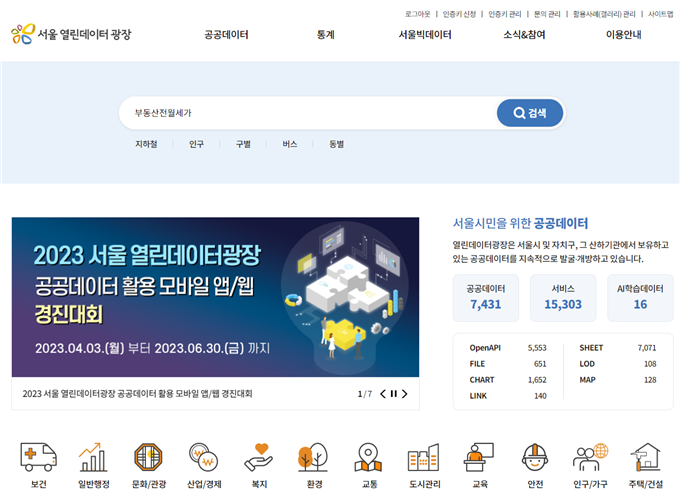The height and width of the screenshot is (491, 682).
Task: Click the Seoul Open Data Plaza logo
Action: point(71,34)
